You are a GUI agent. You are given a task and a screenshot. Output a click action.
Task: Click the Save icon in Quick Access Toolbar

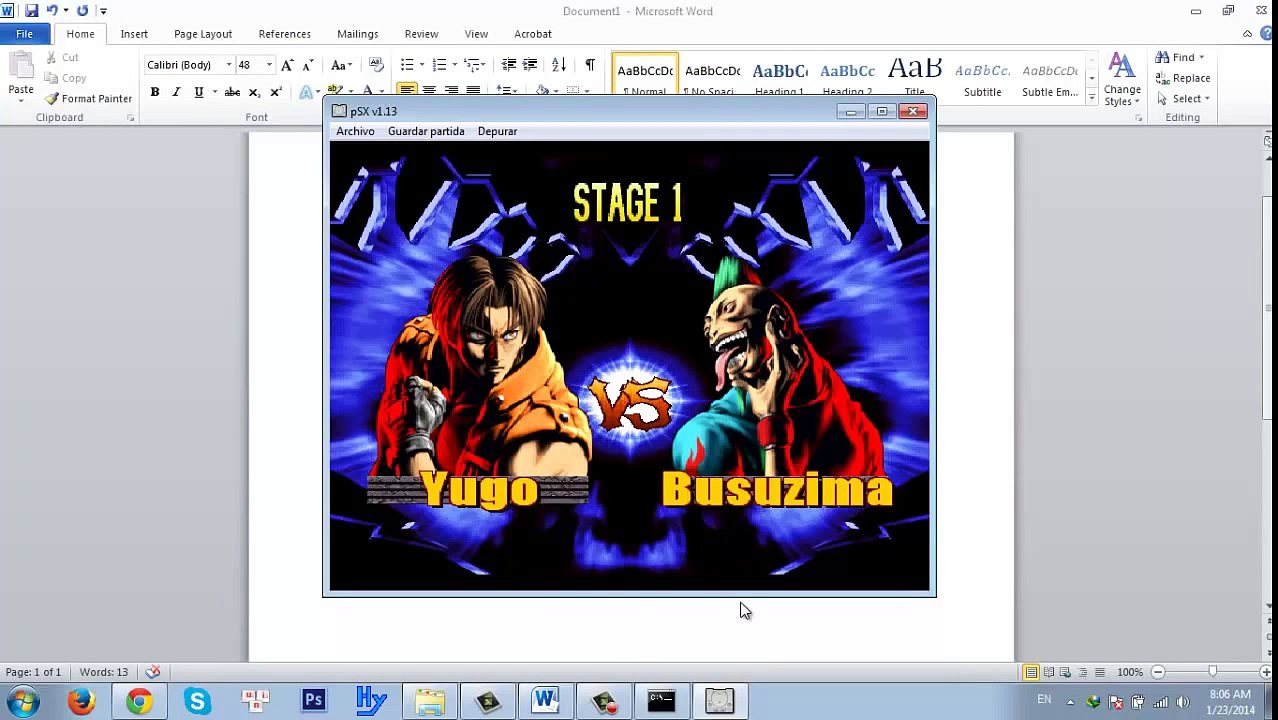tap(31, 11)
